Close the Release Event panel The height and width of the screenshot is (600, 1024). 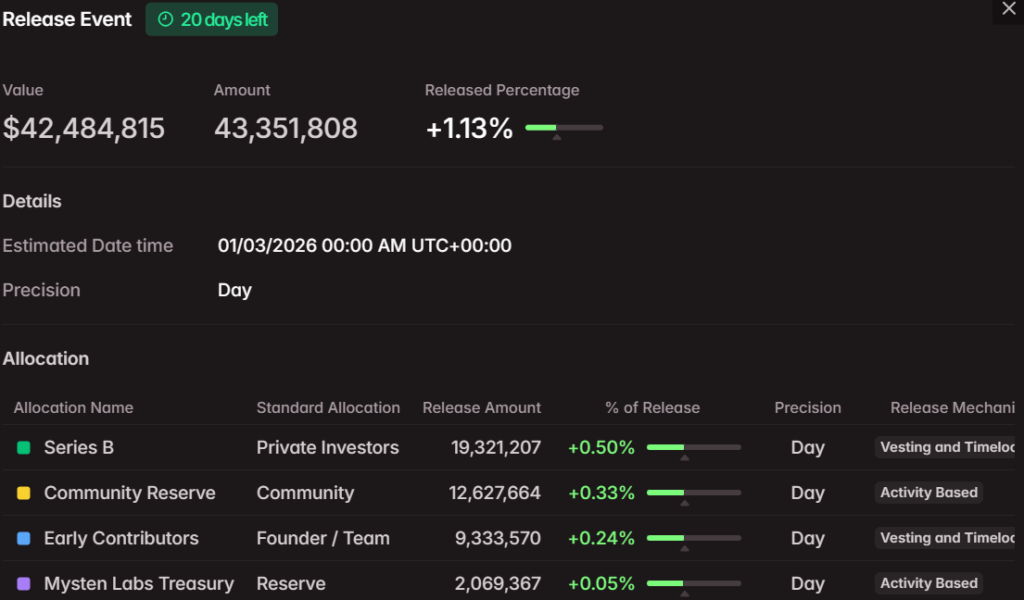pyautogui.click(x=1008, y=9)
